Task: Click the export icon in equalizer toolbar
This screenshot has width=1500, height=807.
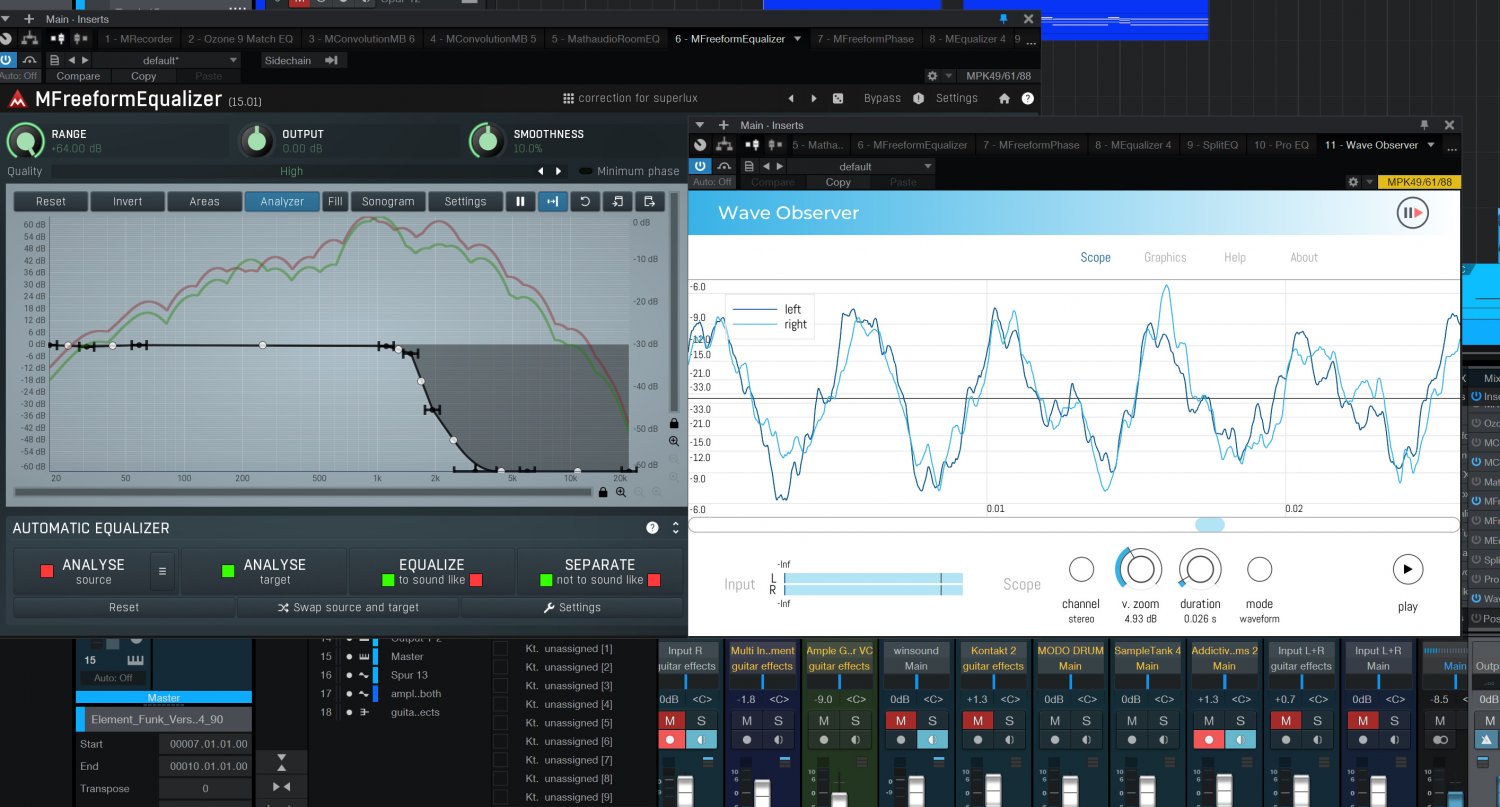Action: pyautogui.click(x=649, y=201)
